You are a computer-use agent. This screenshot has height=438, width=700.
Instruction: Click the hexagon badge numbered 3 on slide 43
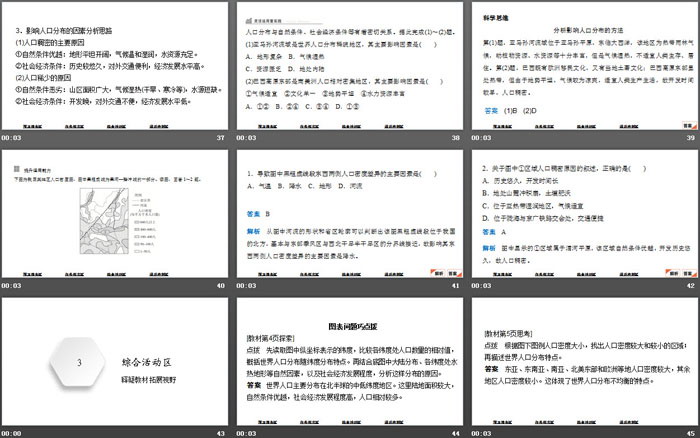[78, 362]
